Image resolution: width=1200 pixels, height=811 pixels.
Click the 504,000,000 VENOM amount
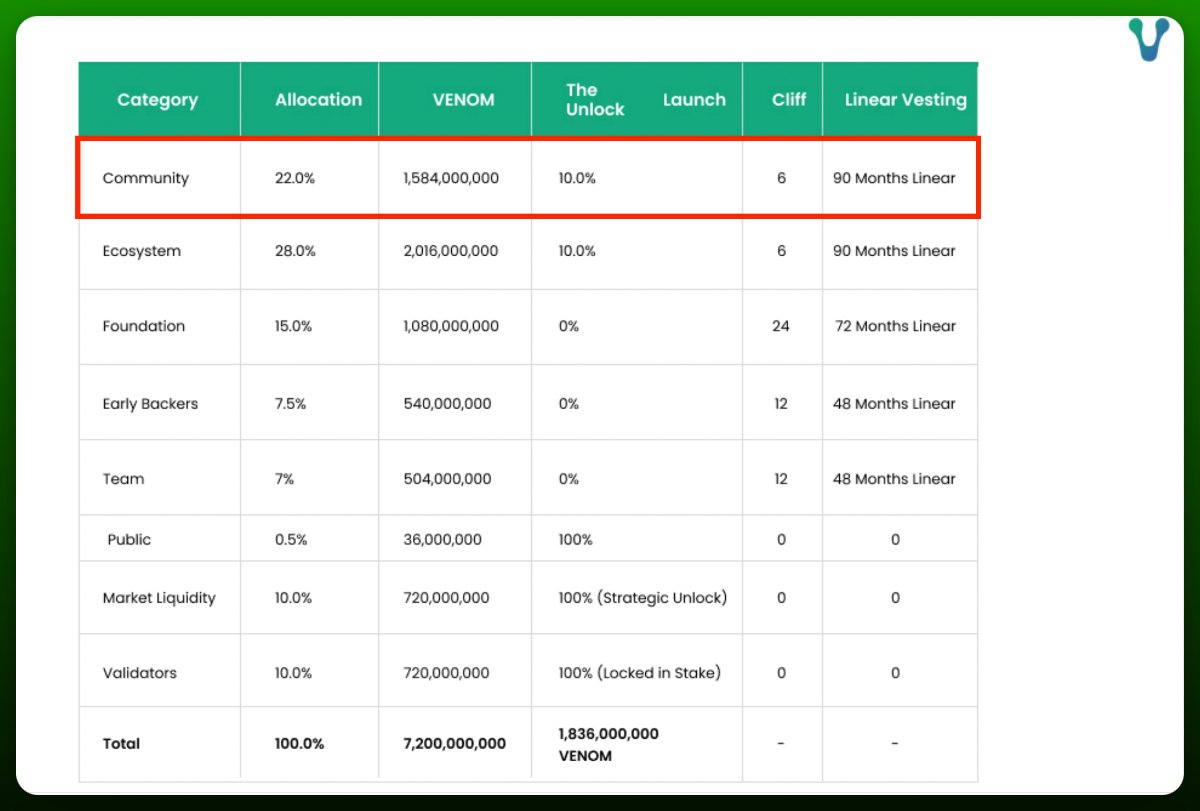[x=447, y=479]
